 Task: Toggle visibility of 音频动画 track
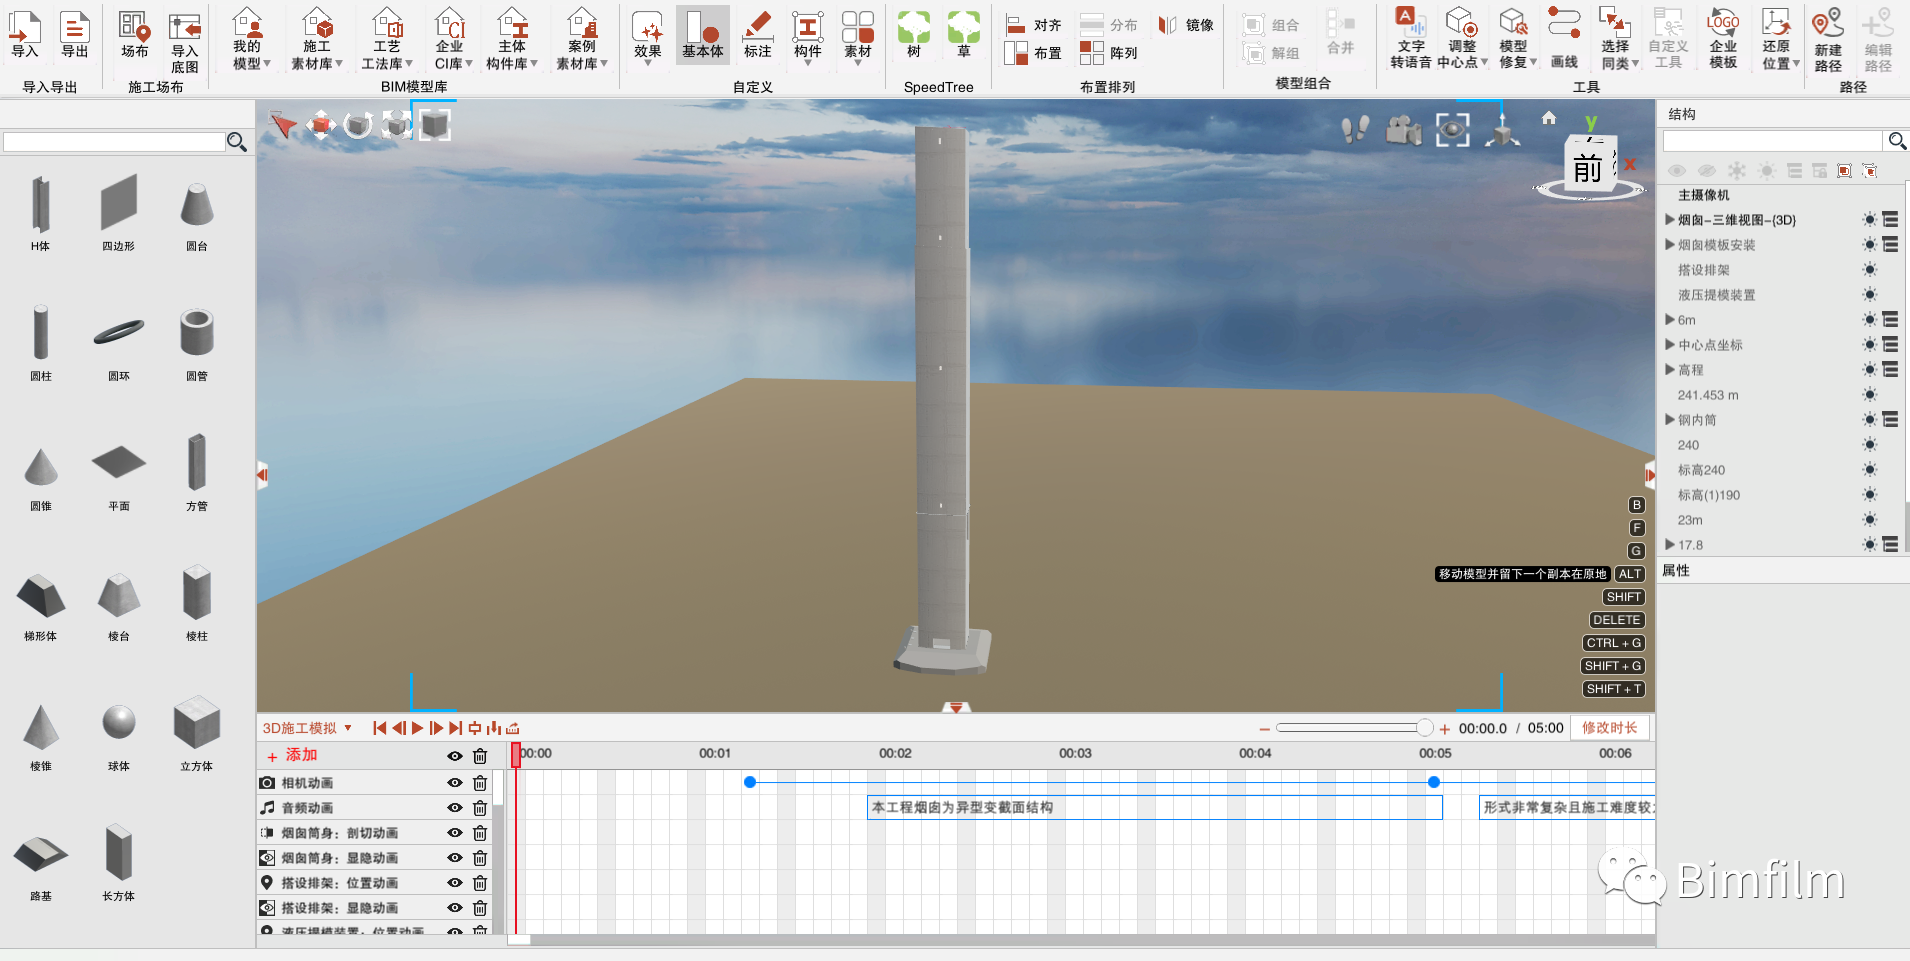455,808
